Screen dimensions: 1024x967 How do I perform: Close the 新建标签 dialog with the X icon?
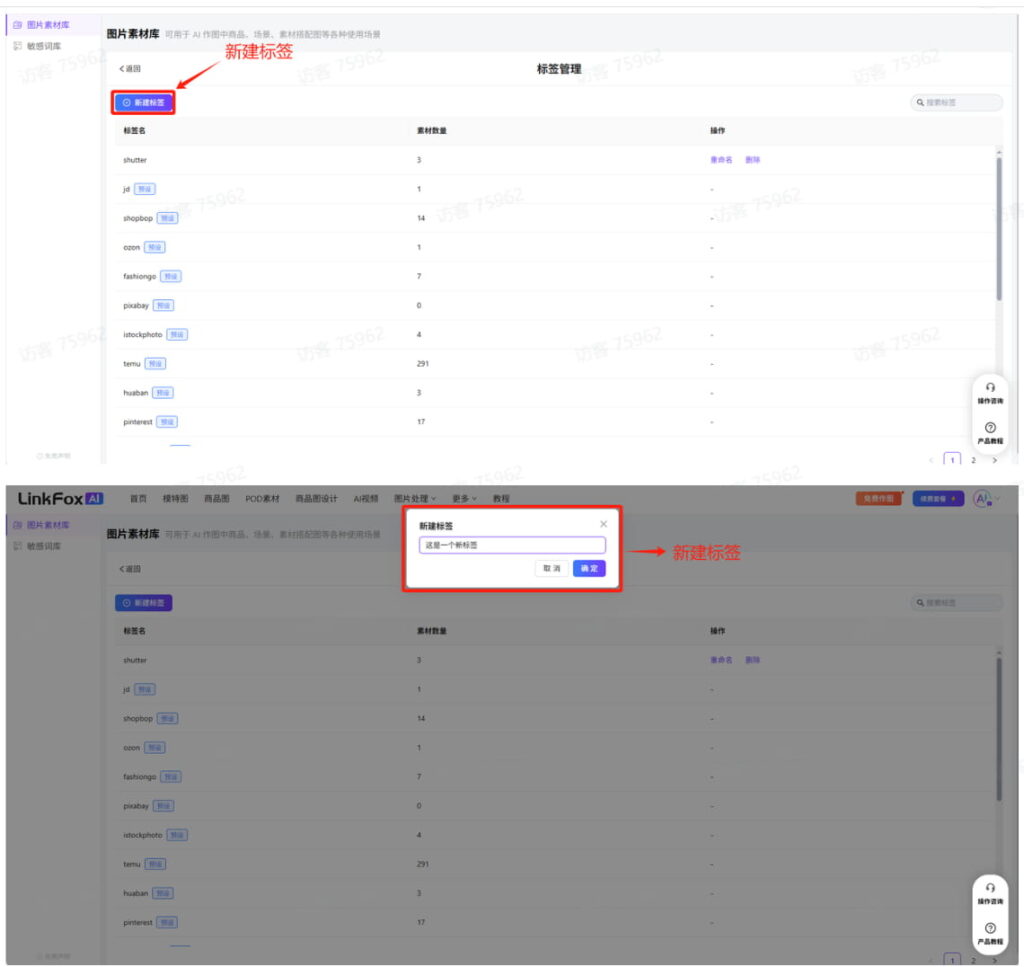tap(603, 524)
